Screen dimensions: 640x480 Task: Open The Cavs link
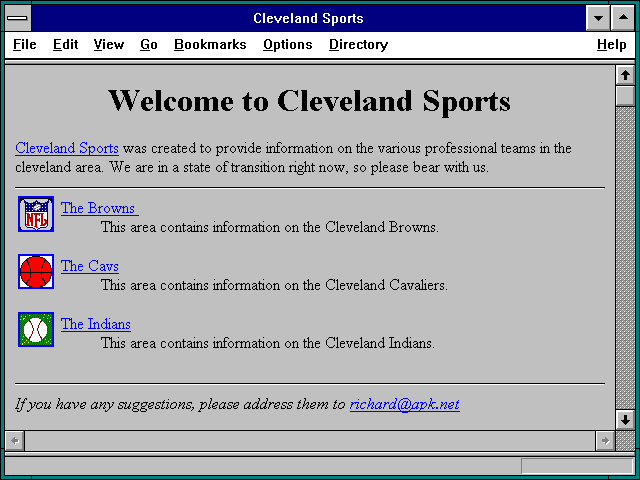90,266
